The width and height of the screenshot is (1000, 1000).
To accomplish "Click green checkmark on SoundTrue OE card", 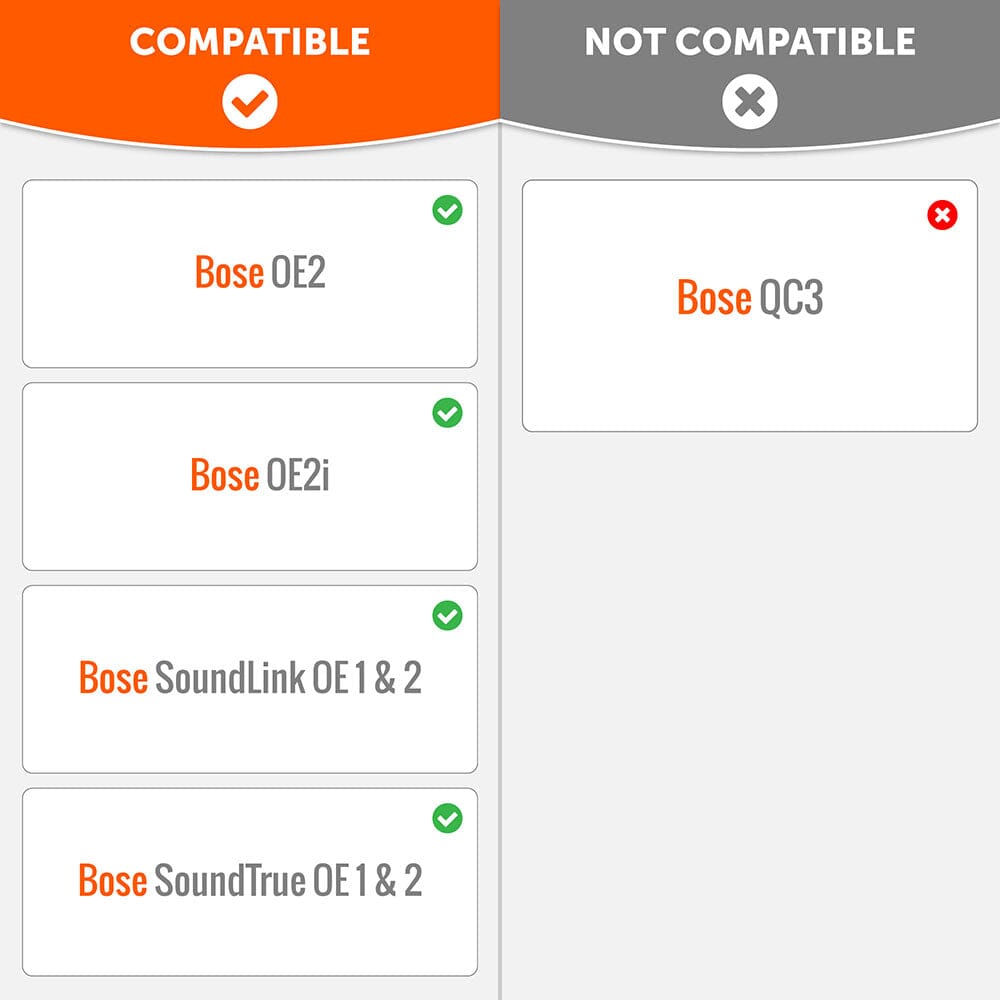I will coord(447,819).
